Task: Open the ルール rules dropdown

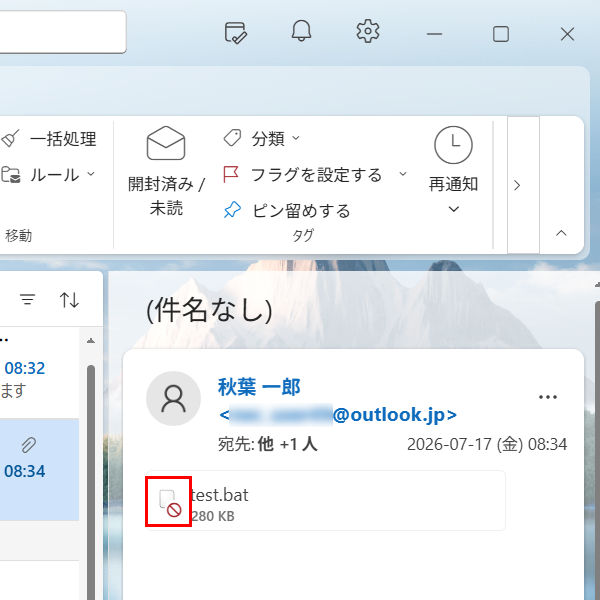Action: (49, 174)
